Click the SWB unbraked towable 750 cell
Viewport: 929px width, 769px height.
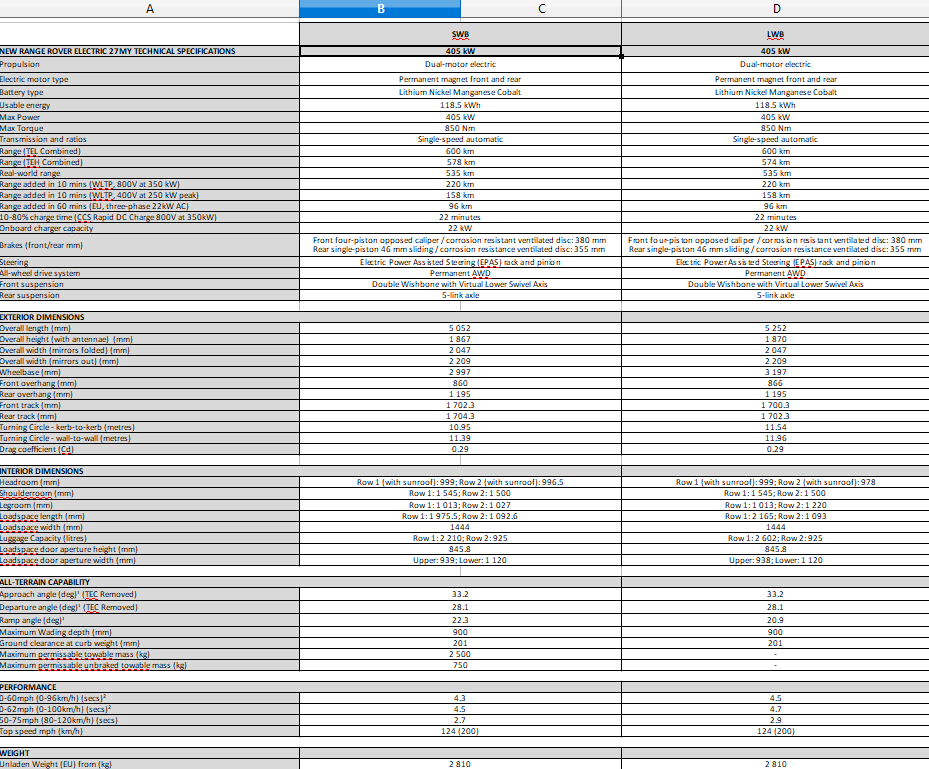click(460, 665)
